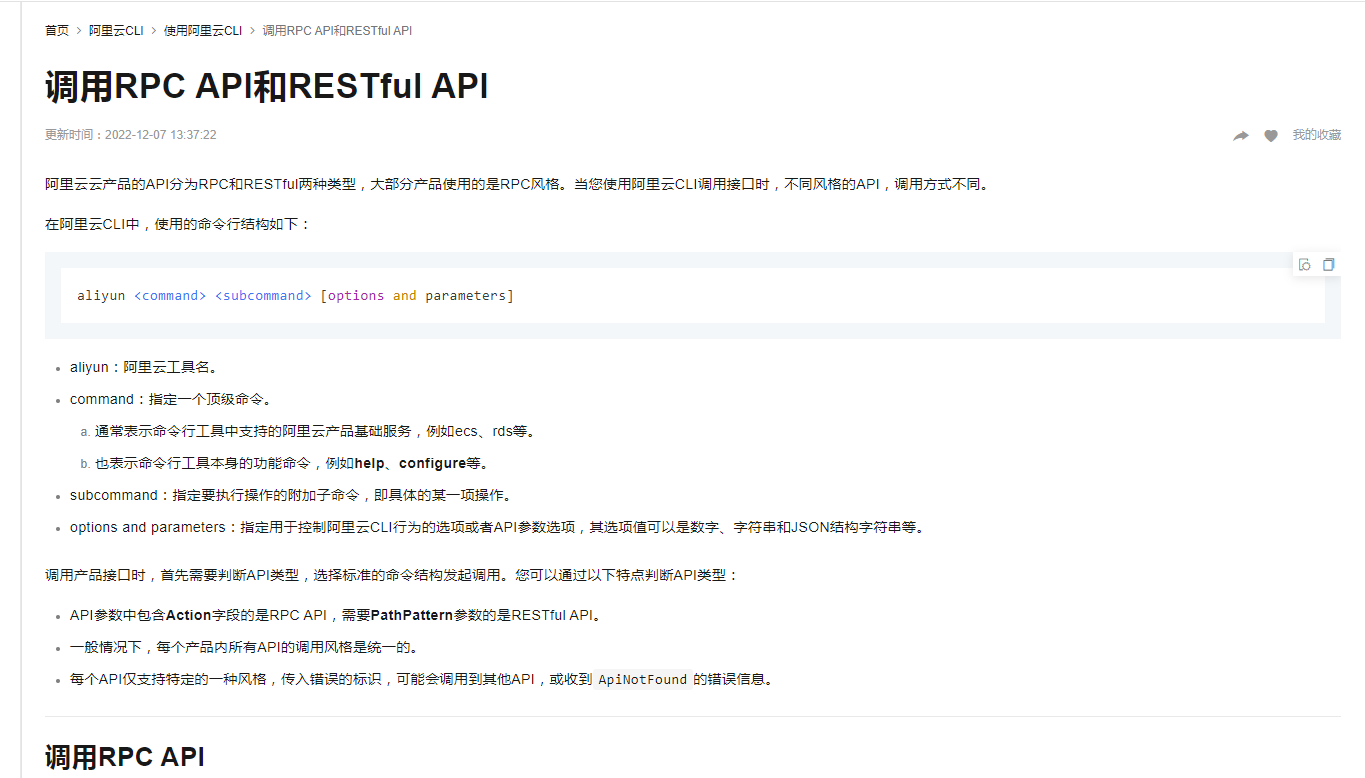
Task: Click the page title 调用RPC API和RESTful API
Action: 267,87
